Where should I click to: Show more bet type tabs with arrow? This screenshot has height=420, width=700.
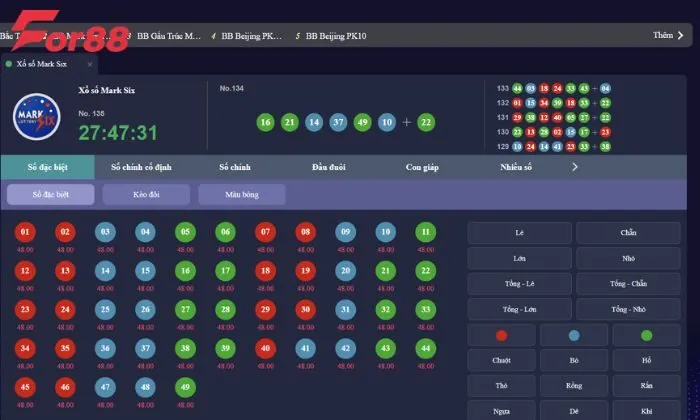click(575, 167)
